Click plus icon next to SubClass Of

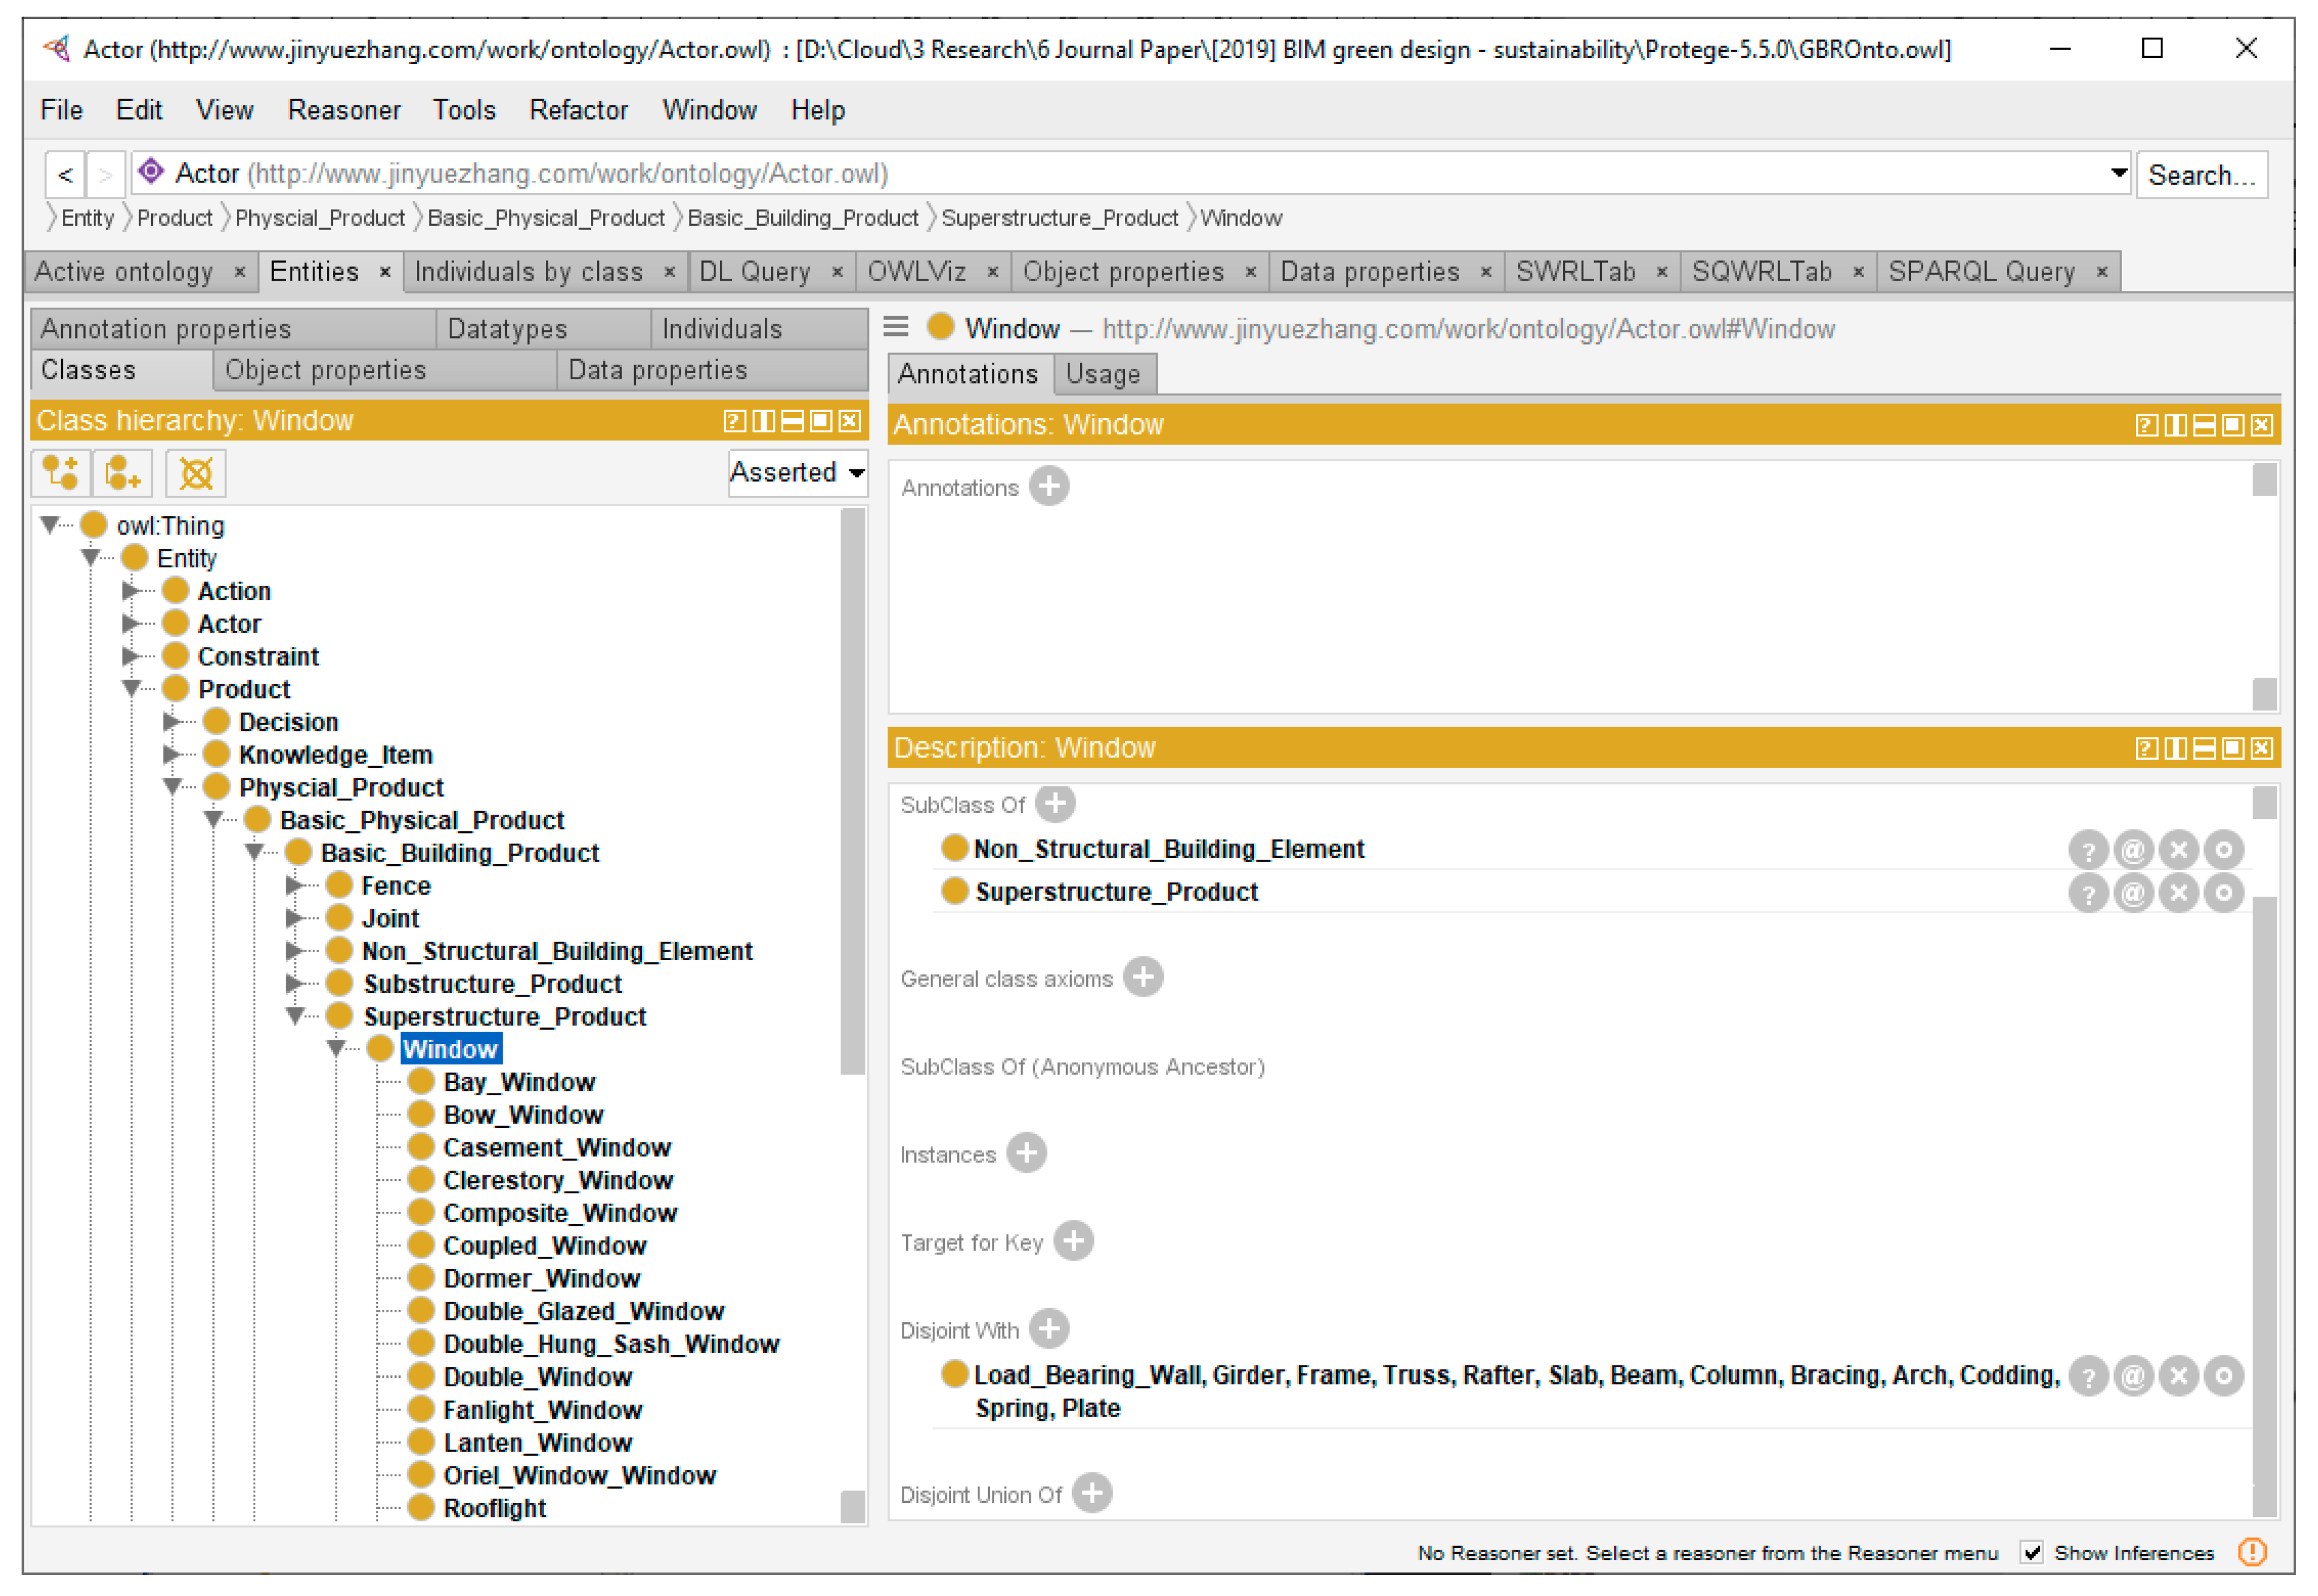tap(1056, 804)
